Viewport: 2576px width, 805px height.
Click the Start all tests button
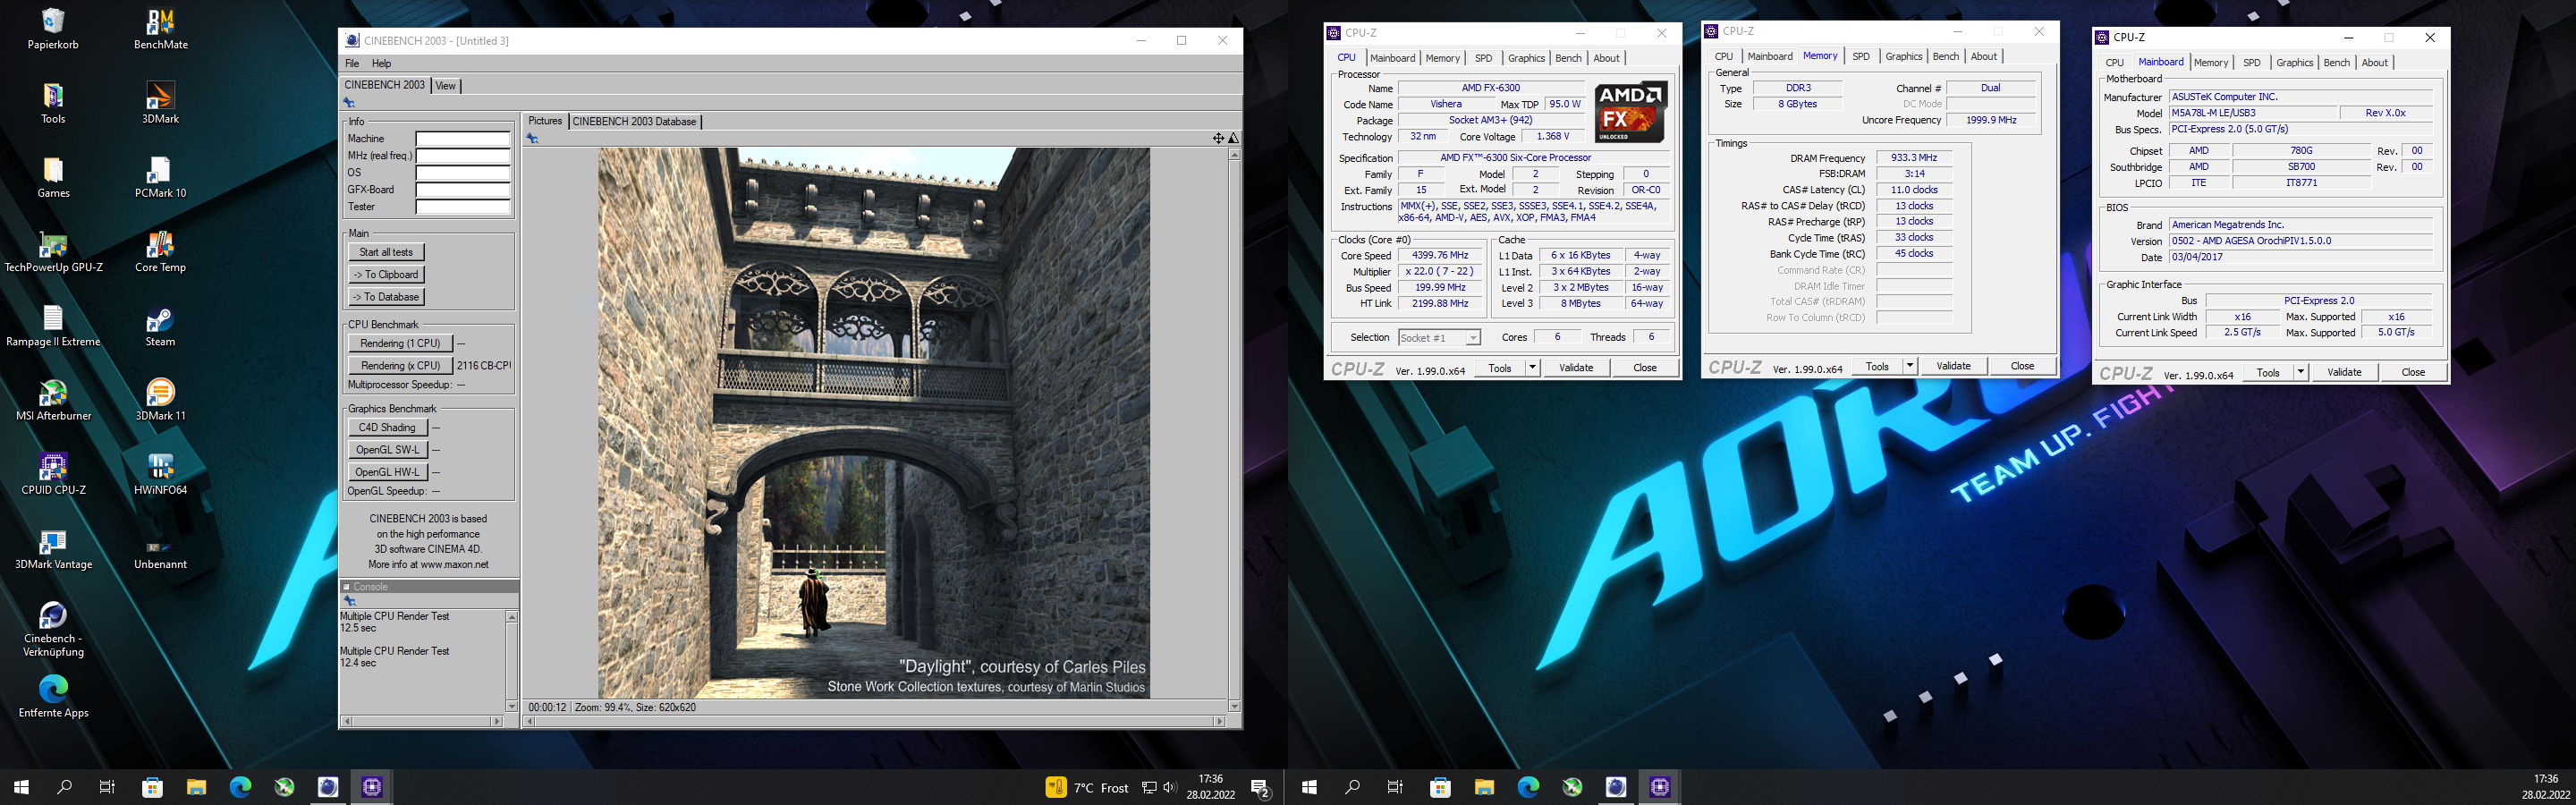pos(386,252)
